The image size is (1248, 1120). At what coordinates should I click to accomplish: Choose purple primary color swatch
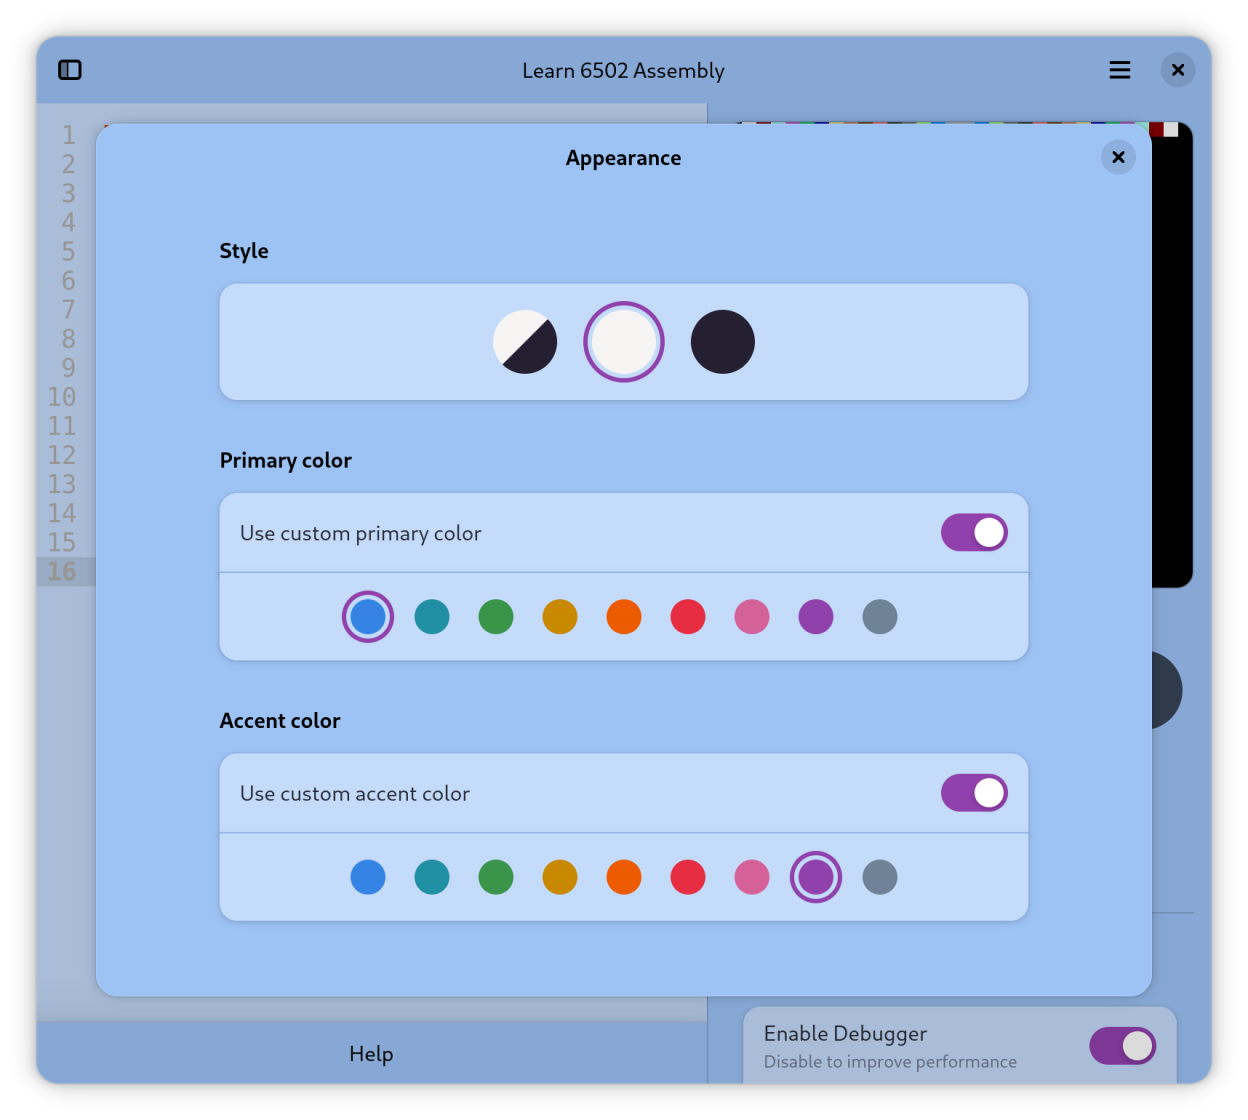coord(816,617)
